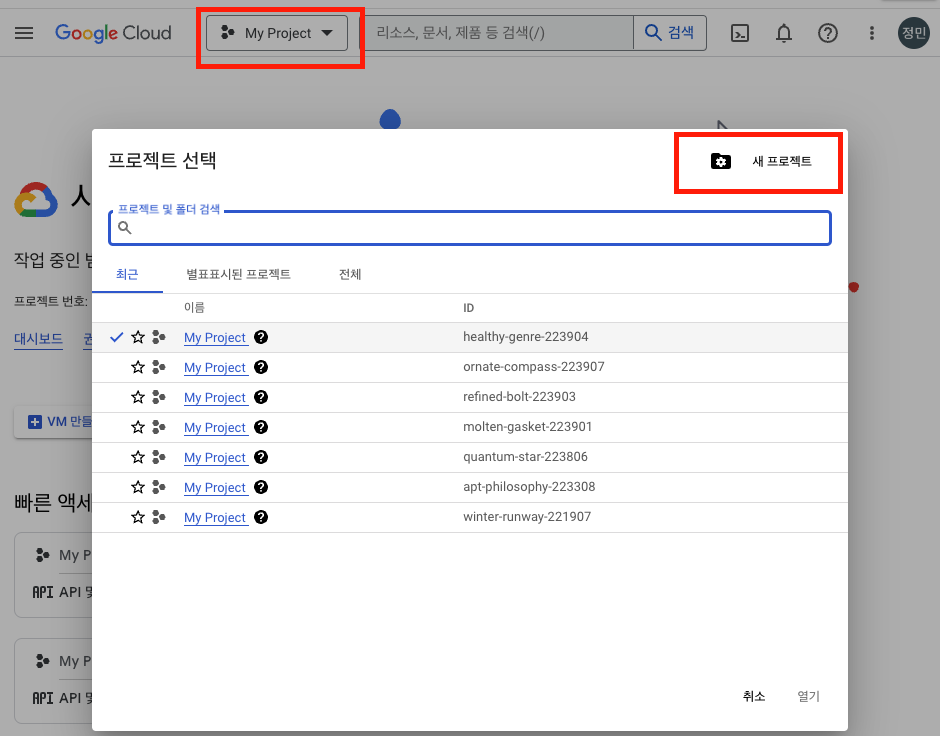
Task: Click project type icon in healthy-genre-223904 row
Action: click(159, 337)
